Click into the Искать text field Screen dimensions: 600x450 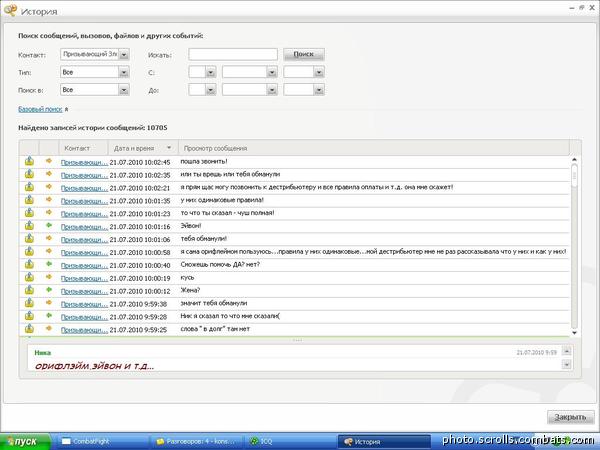(x=232, y=54)
